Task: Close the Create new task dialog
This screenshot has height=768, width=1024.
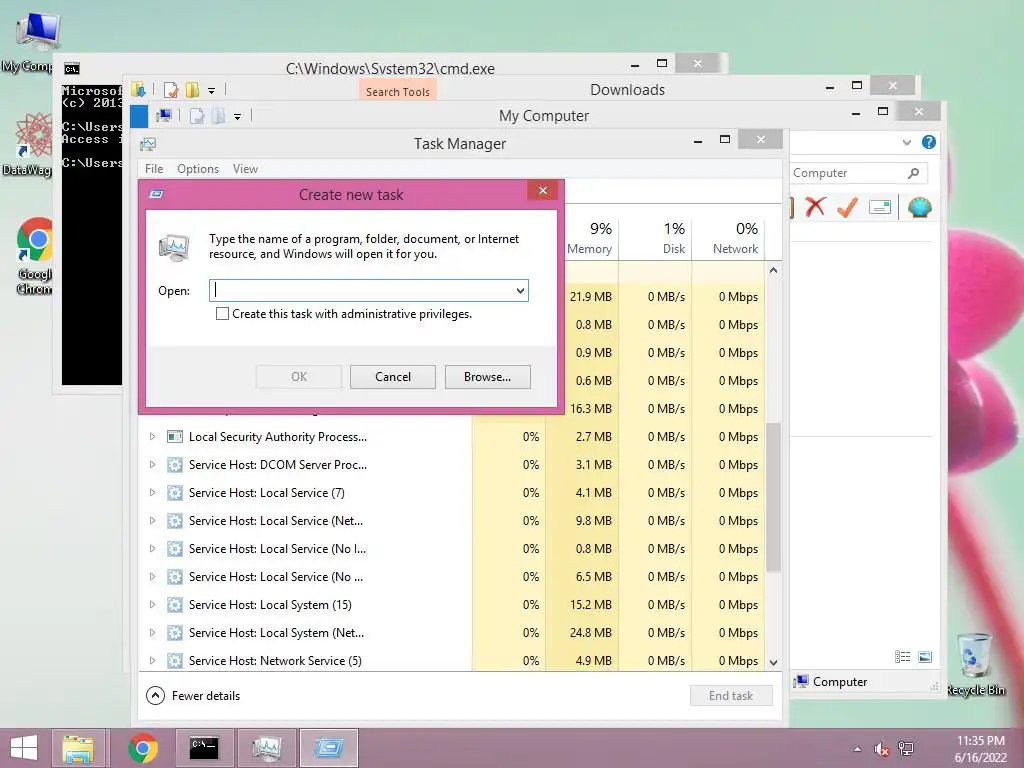Action: [543, 191]
